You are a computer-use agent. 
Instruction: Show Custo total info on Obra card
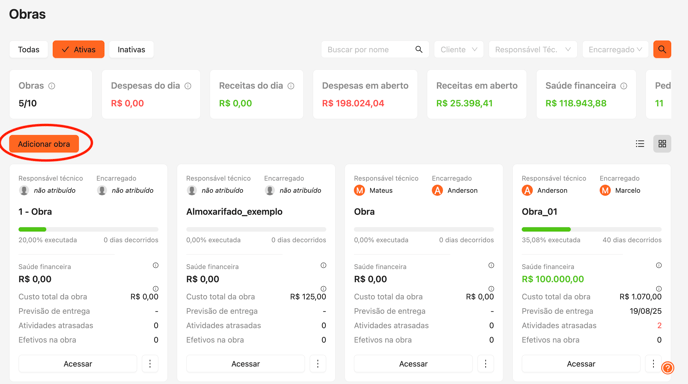pos(491,289)
